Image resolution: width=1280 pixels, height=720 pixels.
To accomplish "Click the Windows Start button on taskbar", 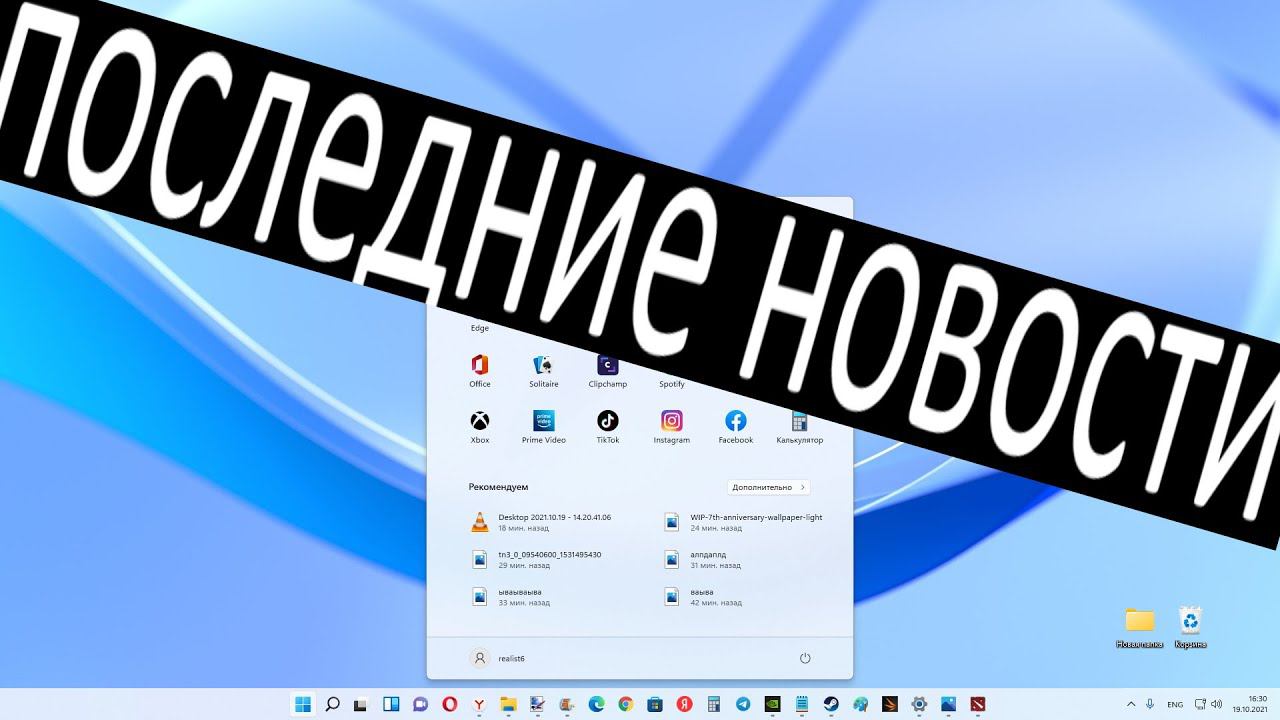I will coord(302,704).
